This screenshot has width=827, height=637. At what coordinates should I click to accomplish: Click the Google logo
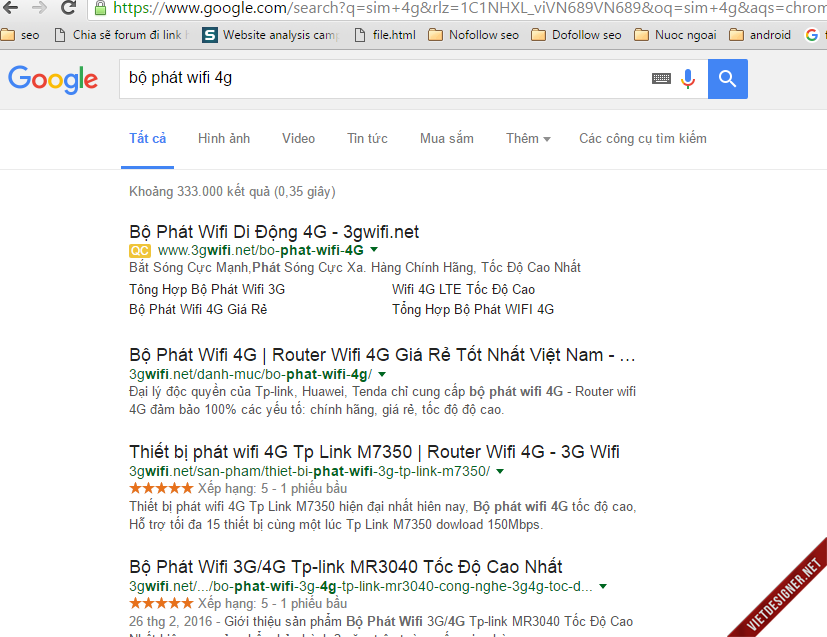point(53,80)
